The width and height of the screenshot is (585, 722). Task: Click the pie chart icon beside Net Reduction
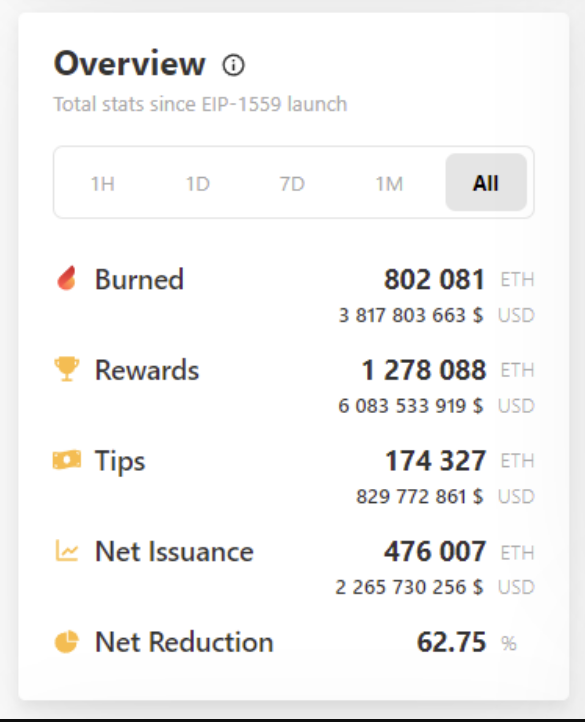click(x=67, y=641)
